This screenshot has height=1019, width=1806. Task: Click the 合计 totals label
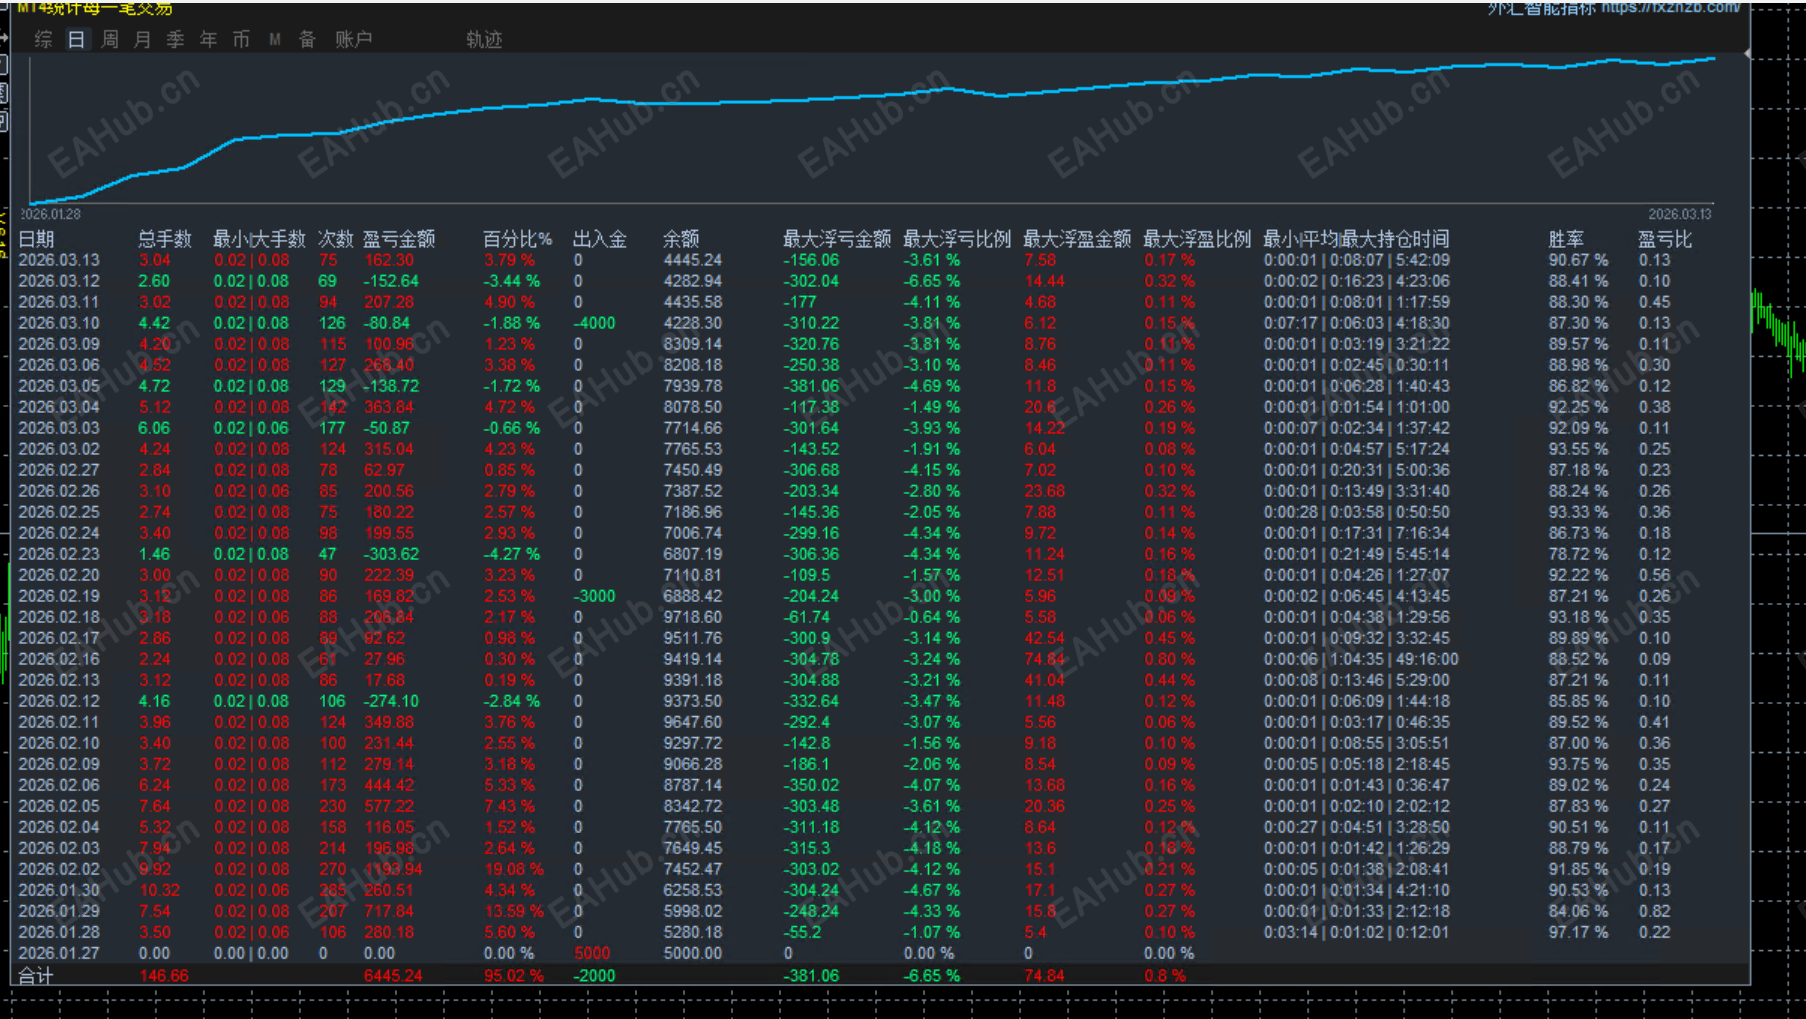(x=36, y=976)
